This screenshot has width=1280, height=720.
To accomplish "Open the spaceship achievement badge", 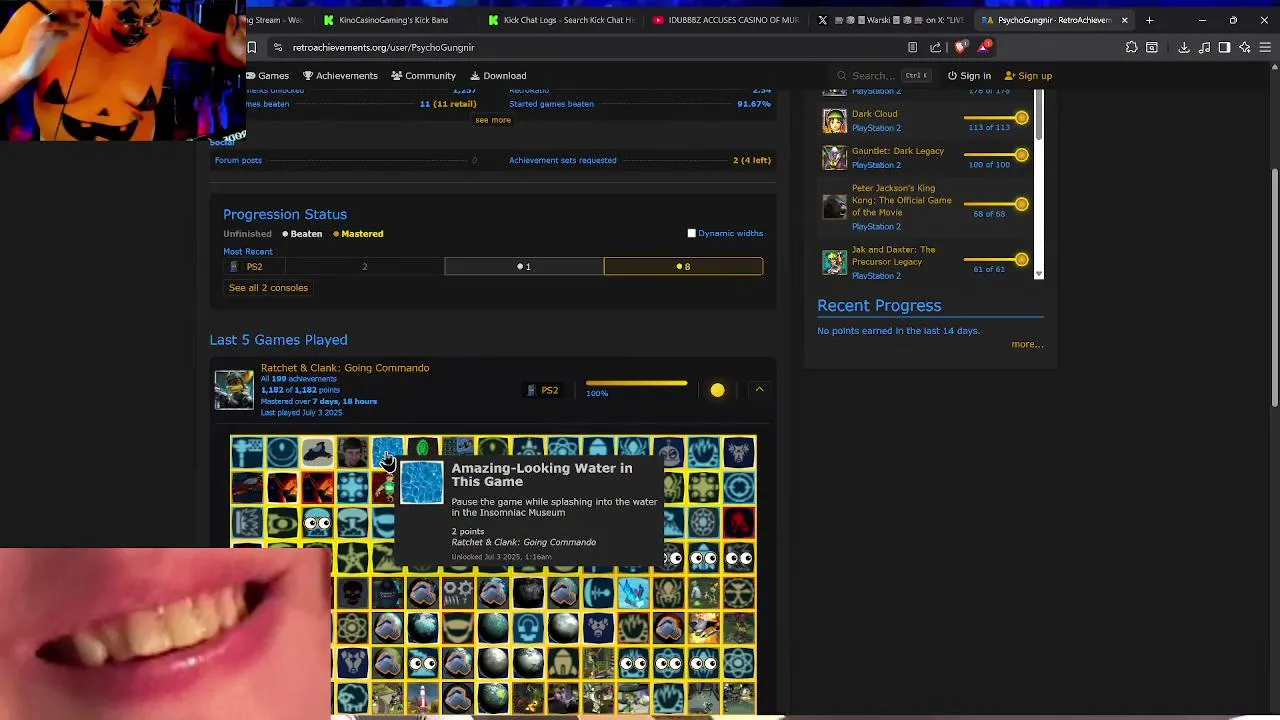I will click(x=317, y=453).
